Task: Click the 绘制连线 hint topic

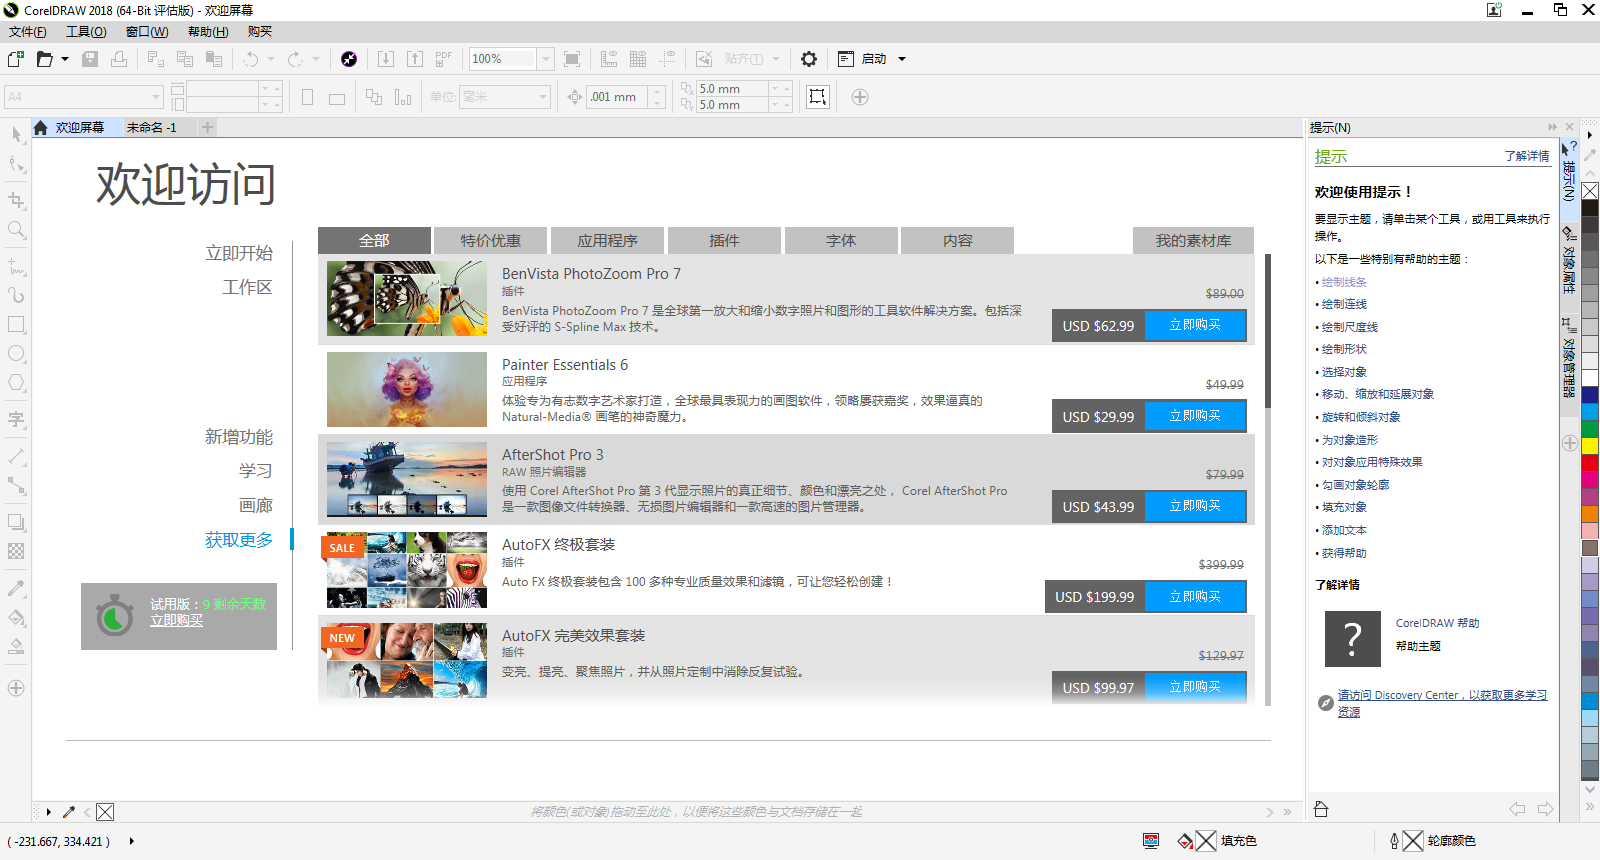Action: (x=1344, y=304)
